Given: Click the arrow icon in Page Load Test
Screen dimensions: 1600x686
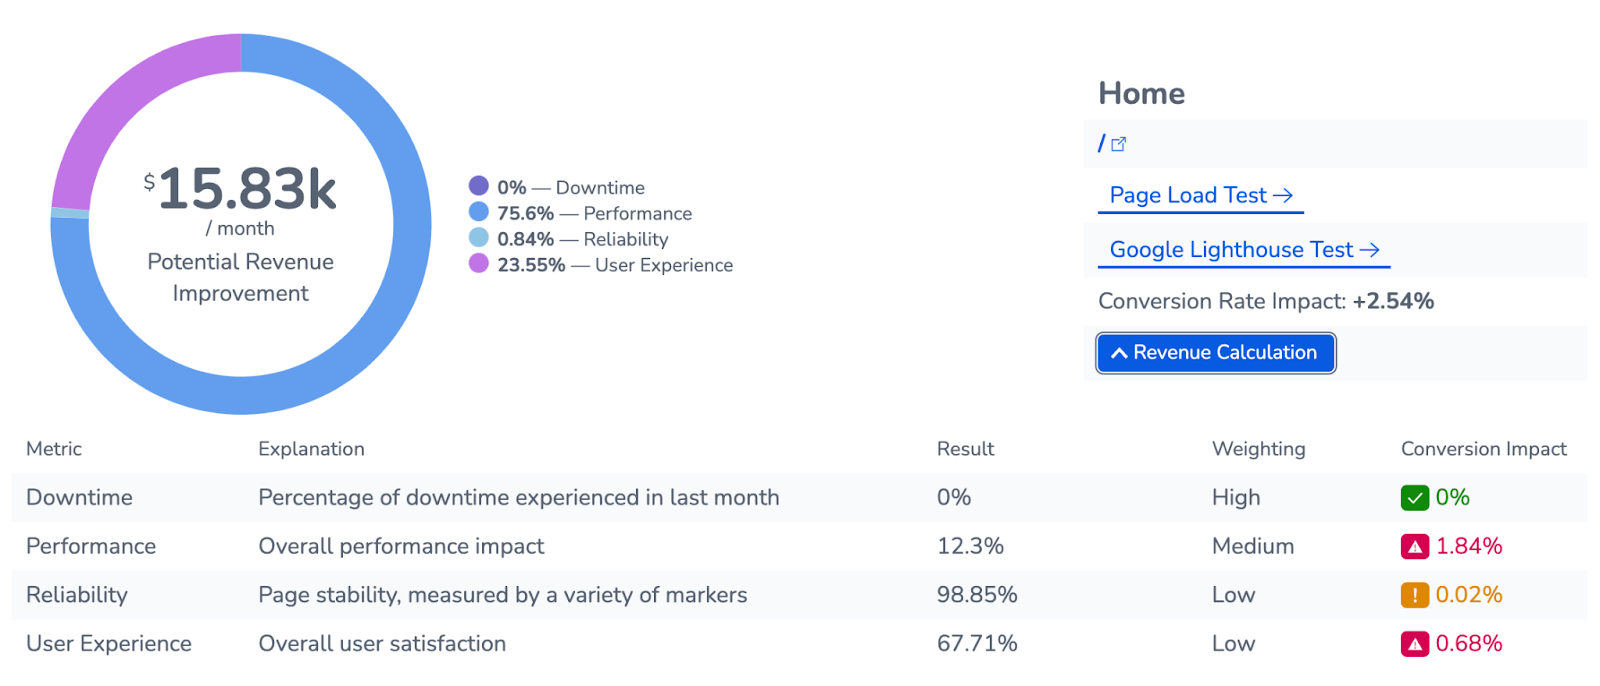Looking at the screenshot, I should click(x=1282, y=196).
